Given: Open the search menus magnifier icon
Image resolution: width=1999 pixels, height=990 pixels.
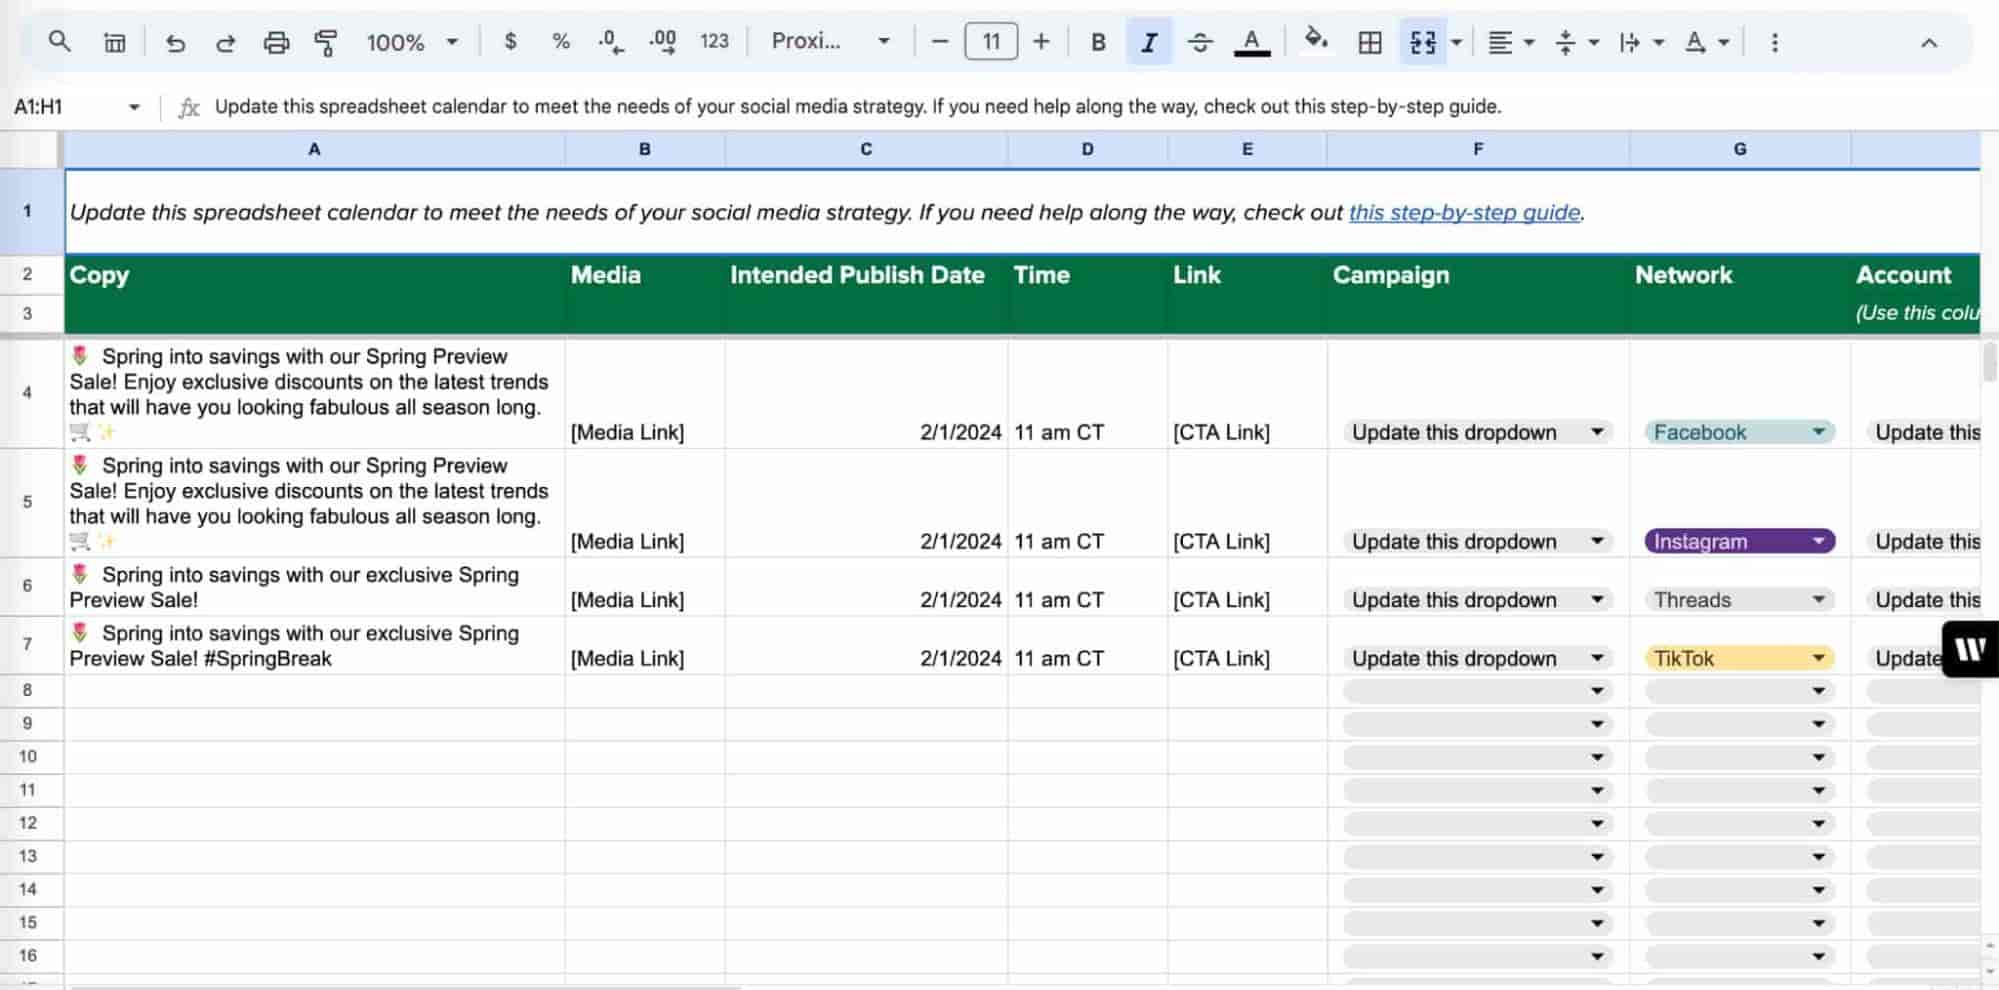Looking at the screenshot, I should pos(60,42).
